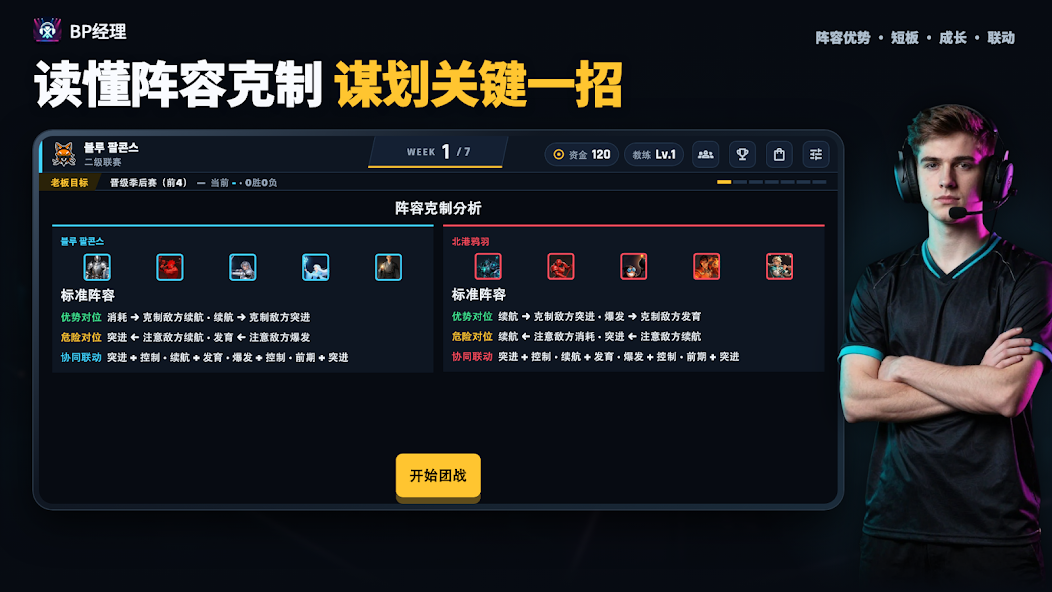
Task: Click the blue panel team name 블루 팔콘스
Action: coord(82,241)
